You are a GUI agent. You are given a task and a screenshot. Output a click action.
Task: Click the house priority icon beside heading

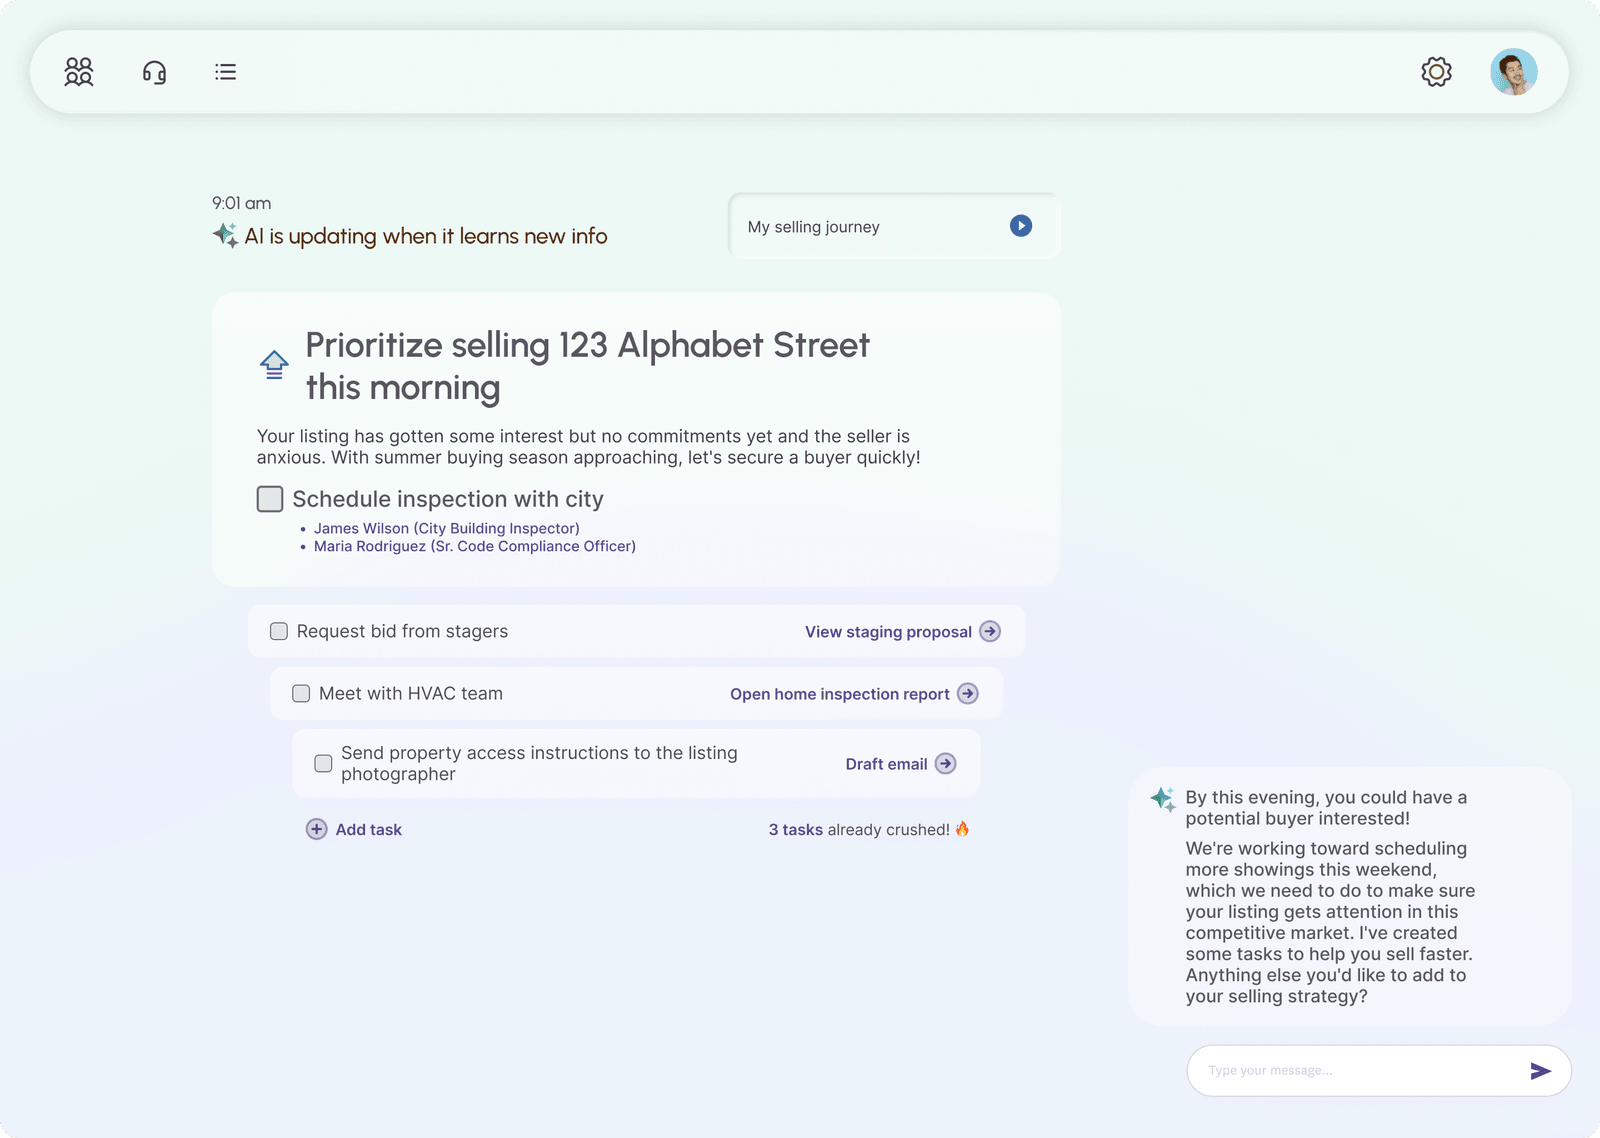point(274,365)
